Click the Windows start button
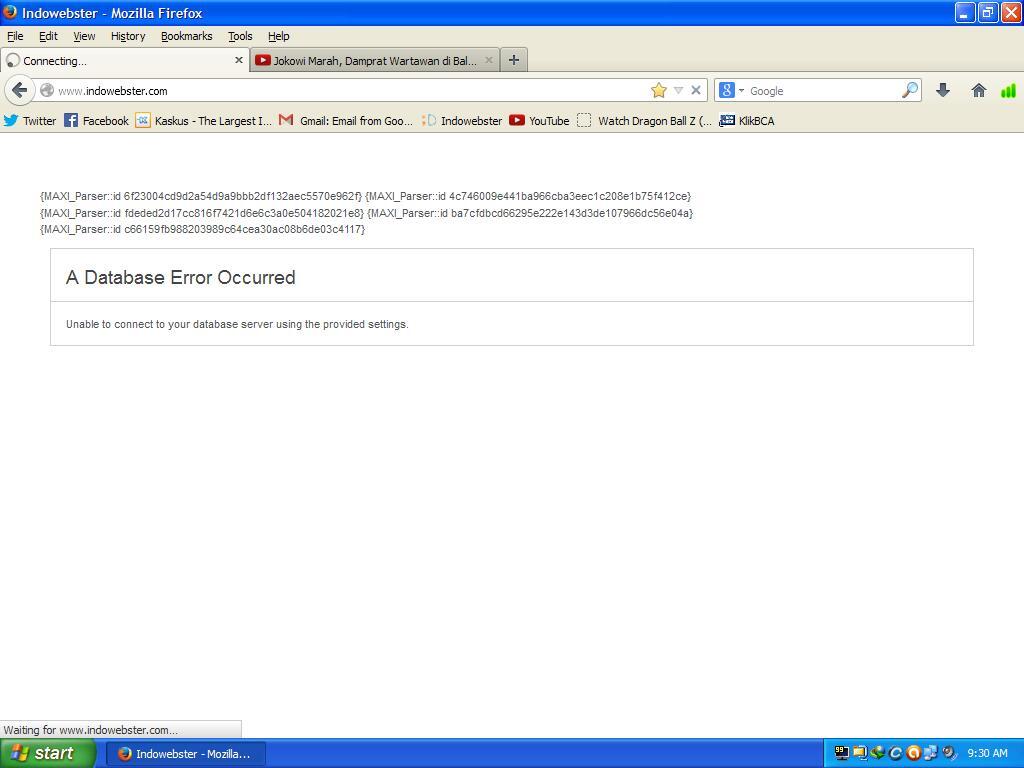1024x768 pixels. (48, 753)
